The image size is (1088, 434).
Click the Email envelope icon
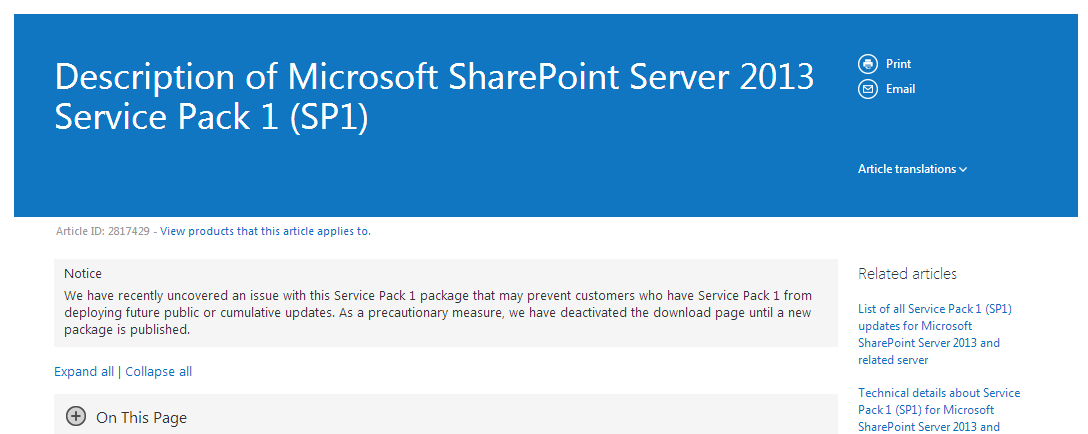[x=868, y=89]
